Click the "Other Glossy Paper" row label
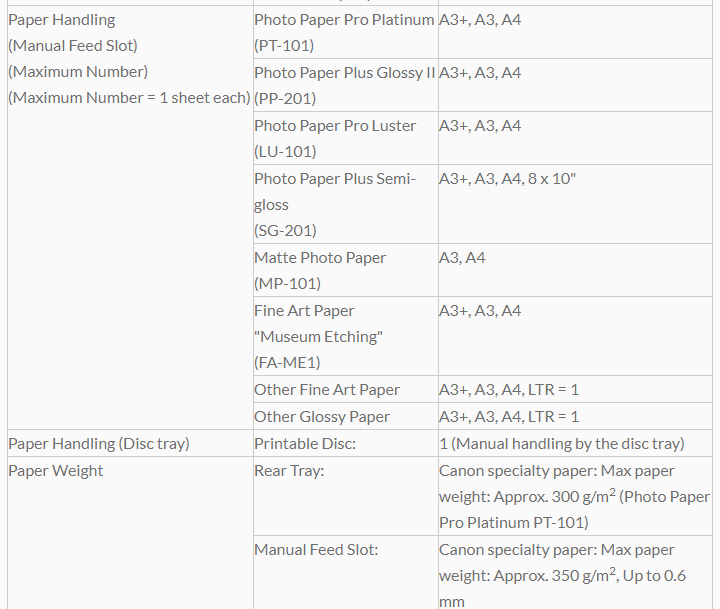The image size is (720, 609). click(322, 417)
